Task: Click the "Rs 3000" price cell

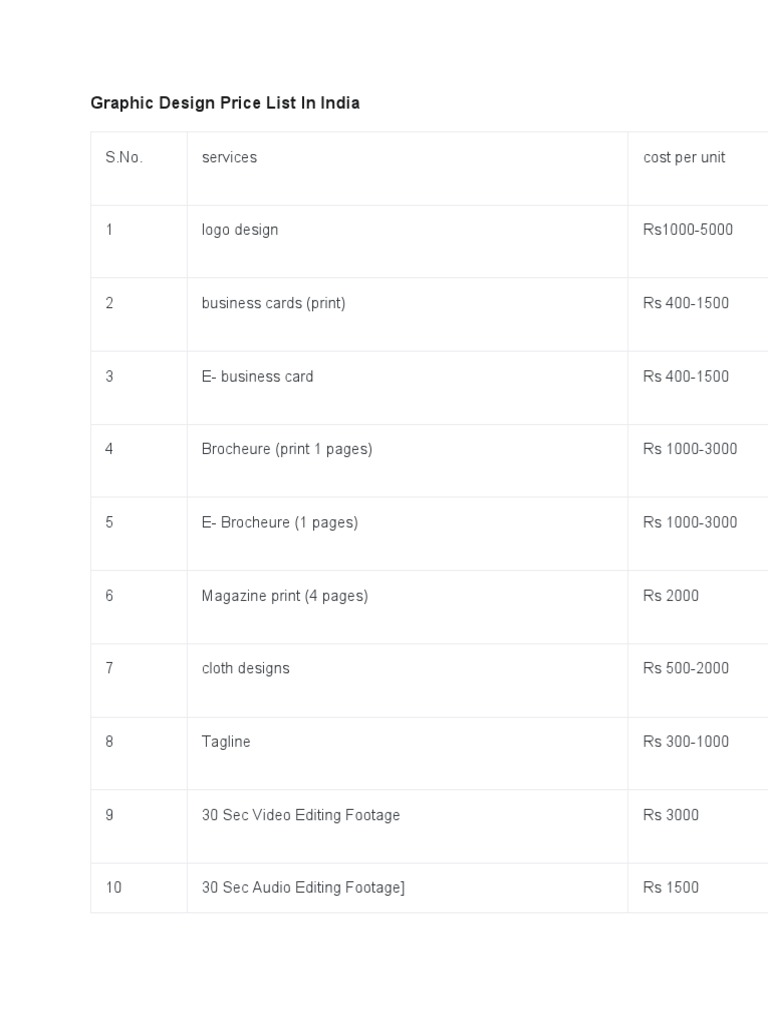Action: pos(671,815)
